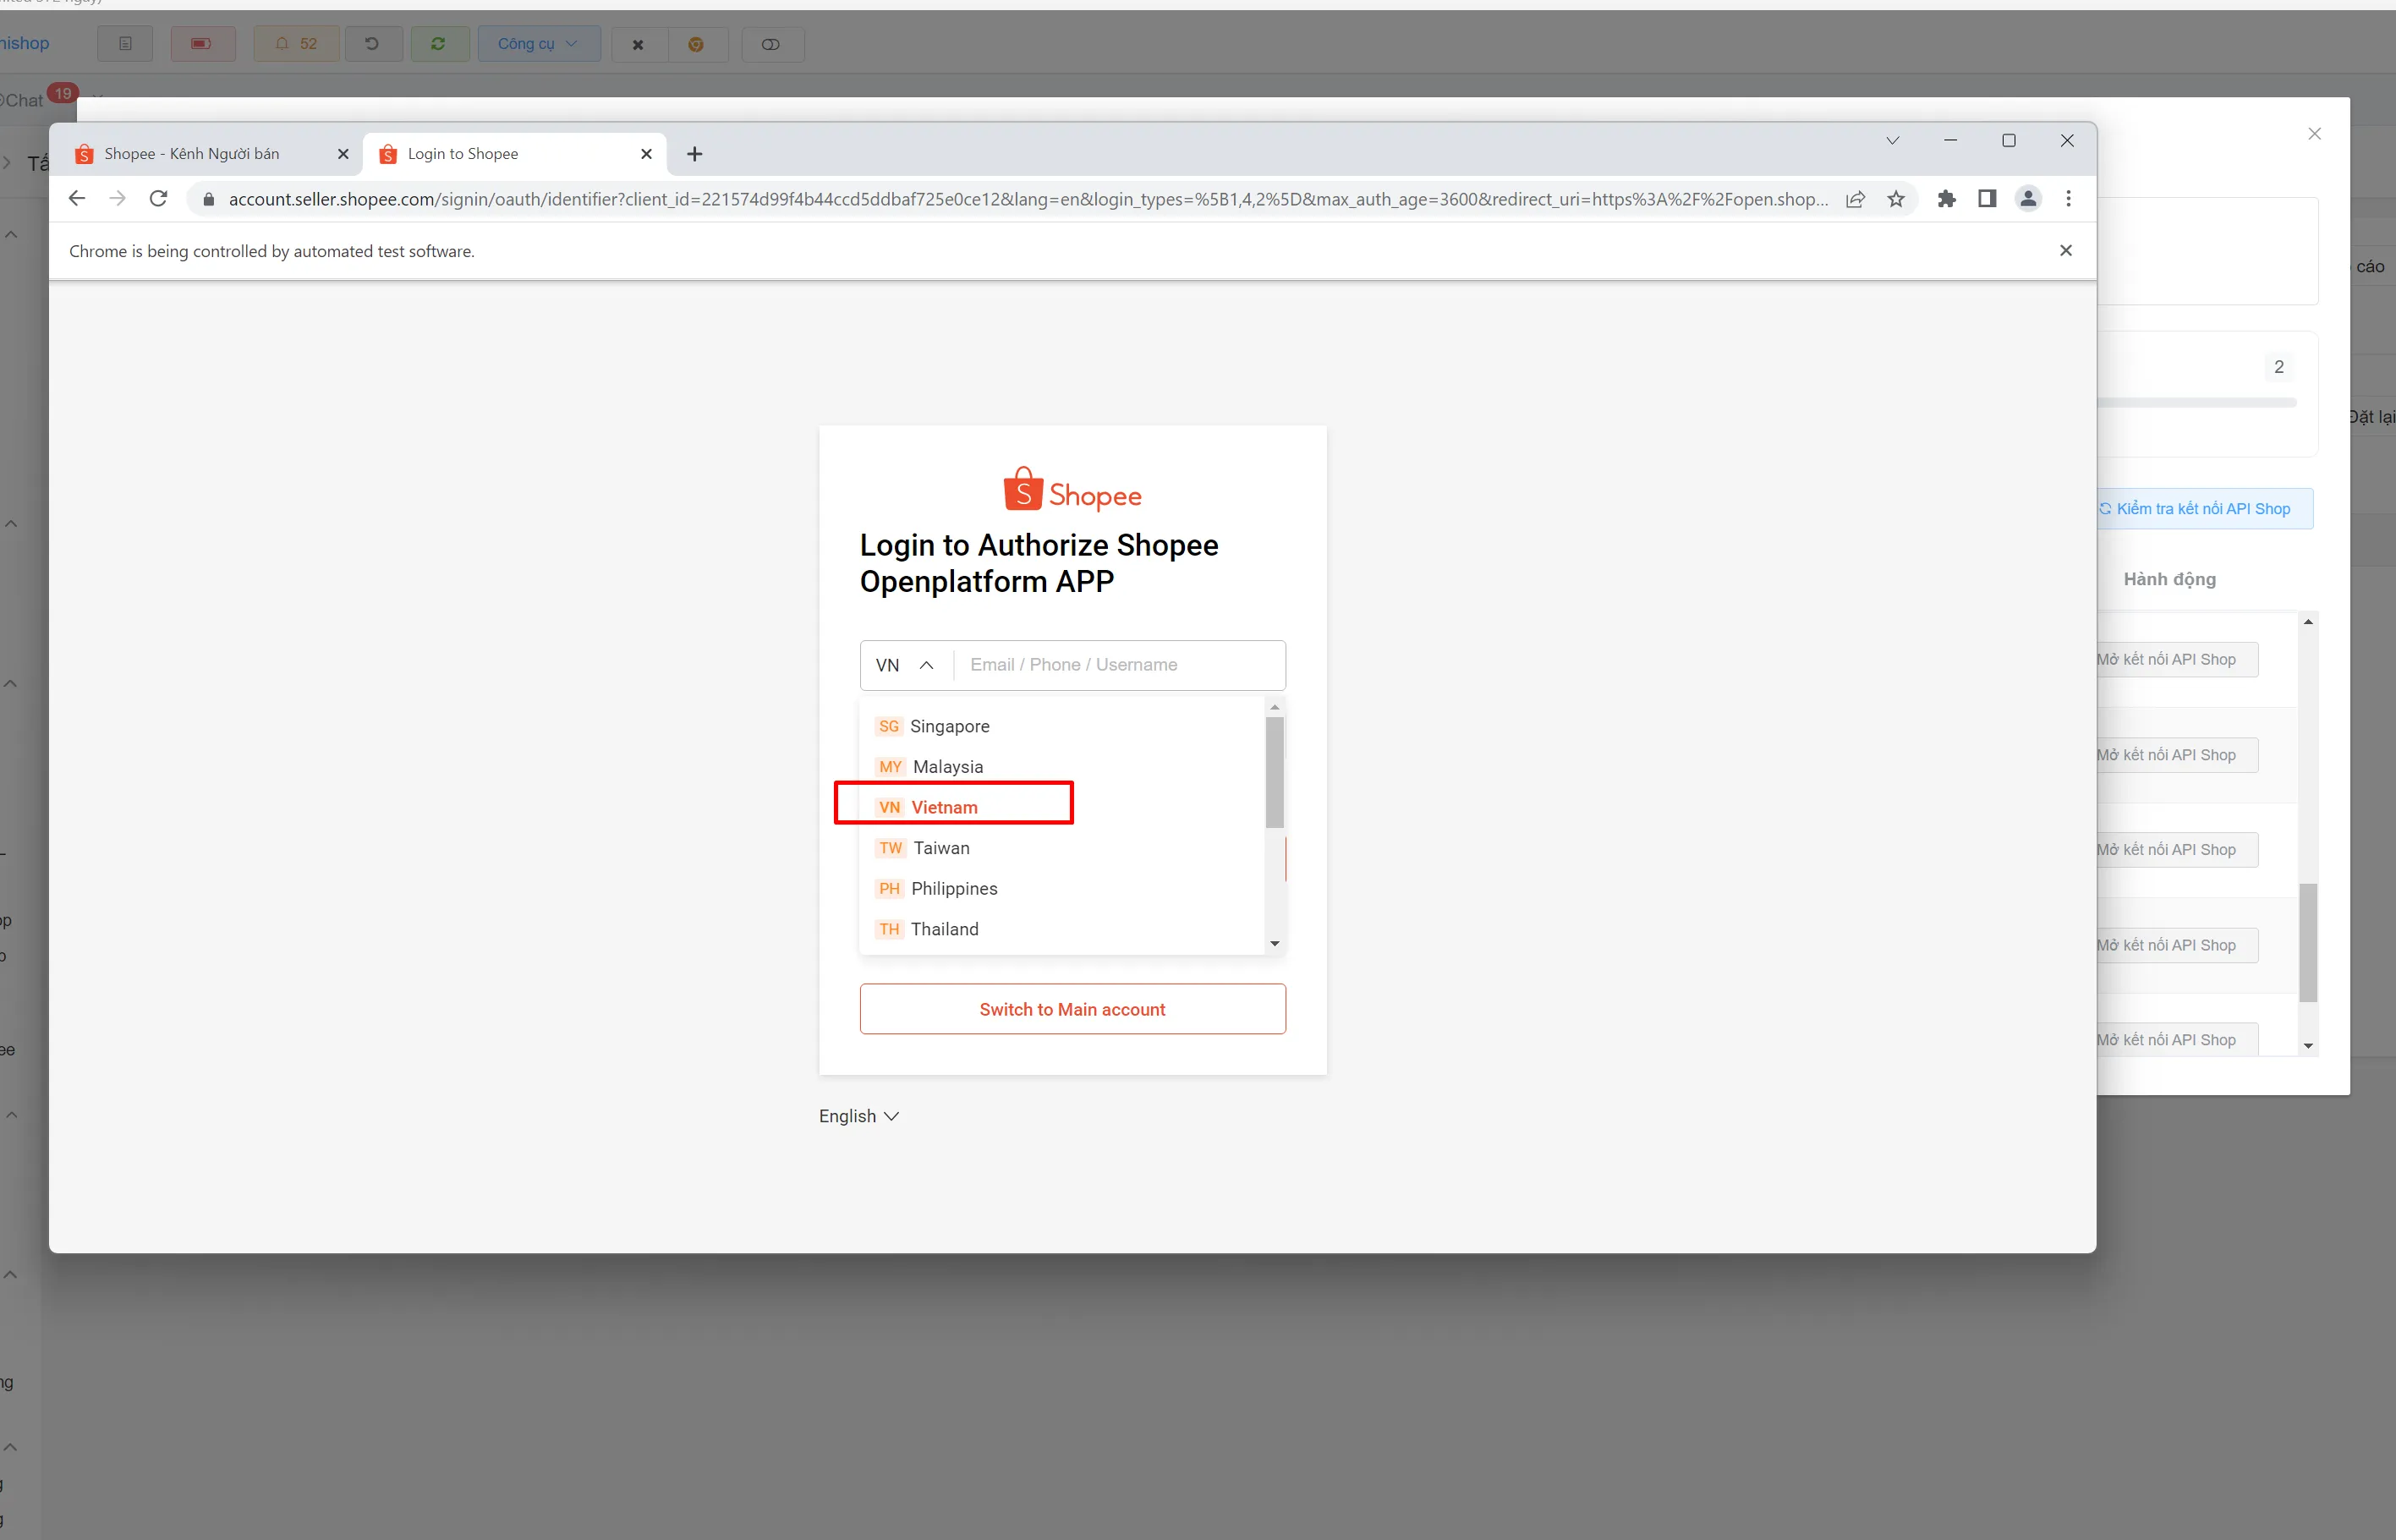Click the undo arrow button in background toolbar
Viewport: 2396px width, 1540px height.
pos(373,44)
